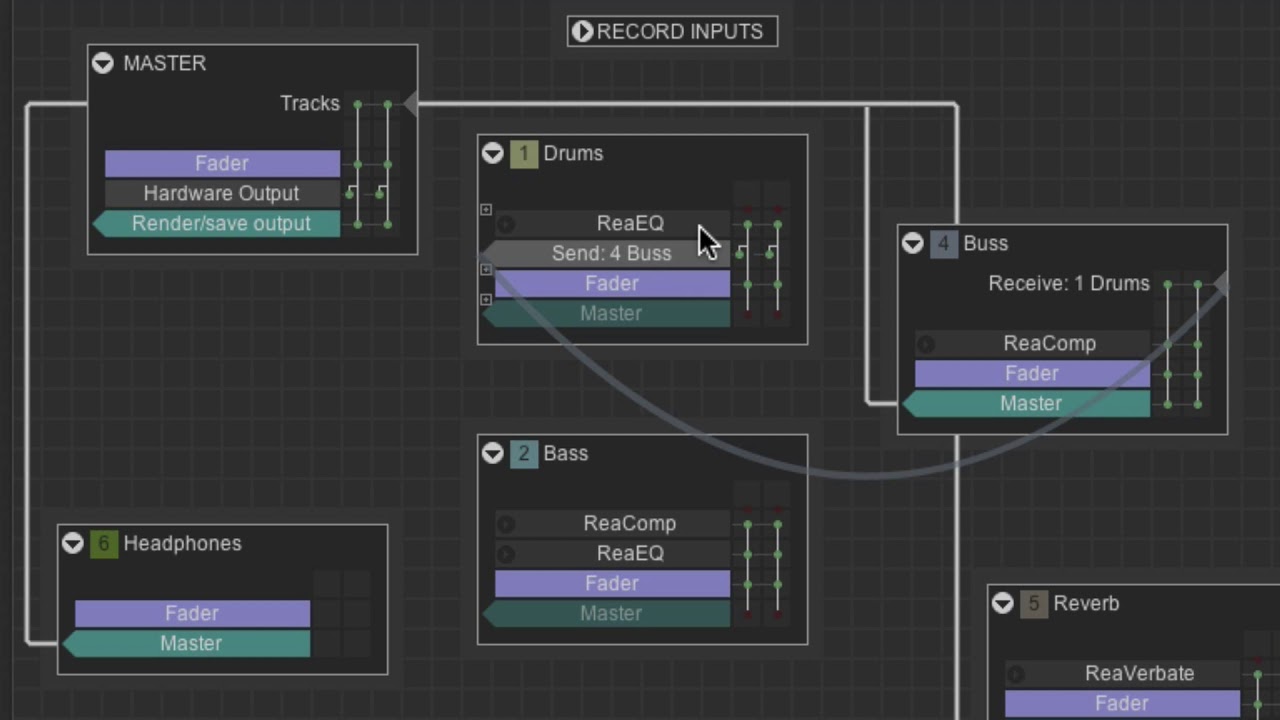This screenshot has height=720, width=1280.
Task: Click the plus icon above ReaEQ in Drums
Action: pyautogui.click(x=486, y=209)
